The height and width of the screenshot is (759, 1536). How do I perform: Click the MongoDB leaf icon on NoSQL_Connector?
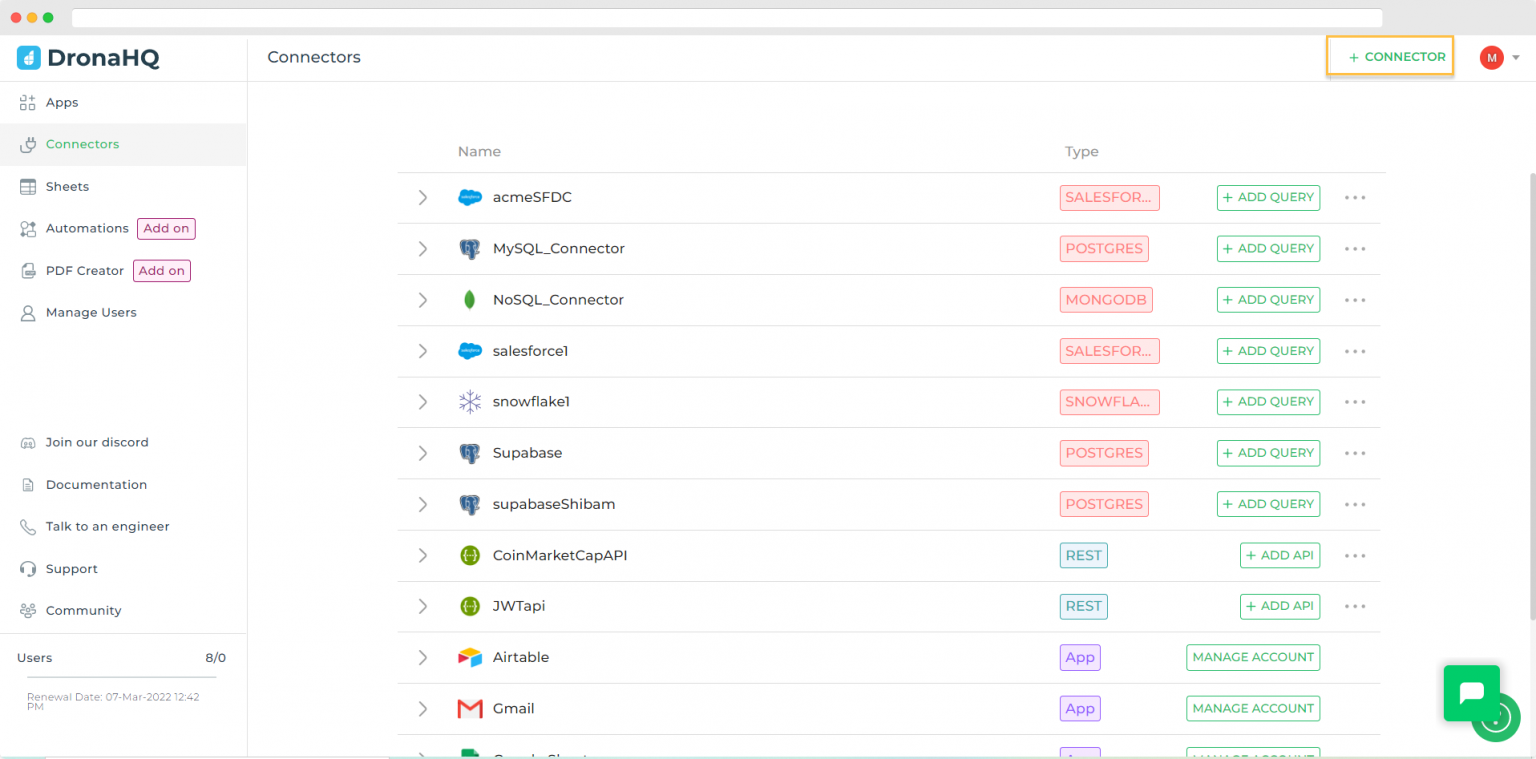(x=470, y=299)
